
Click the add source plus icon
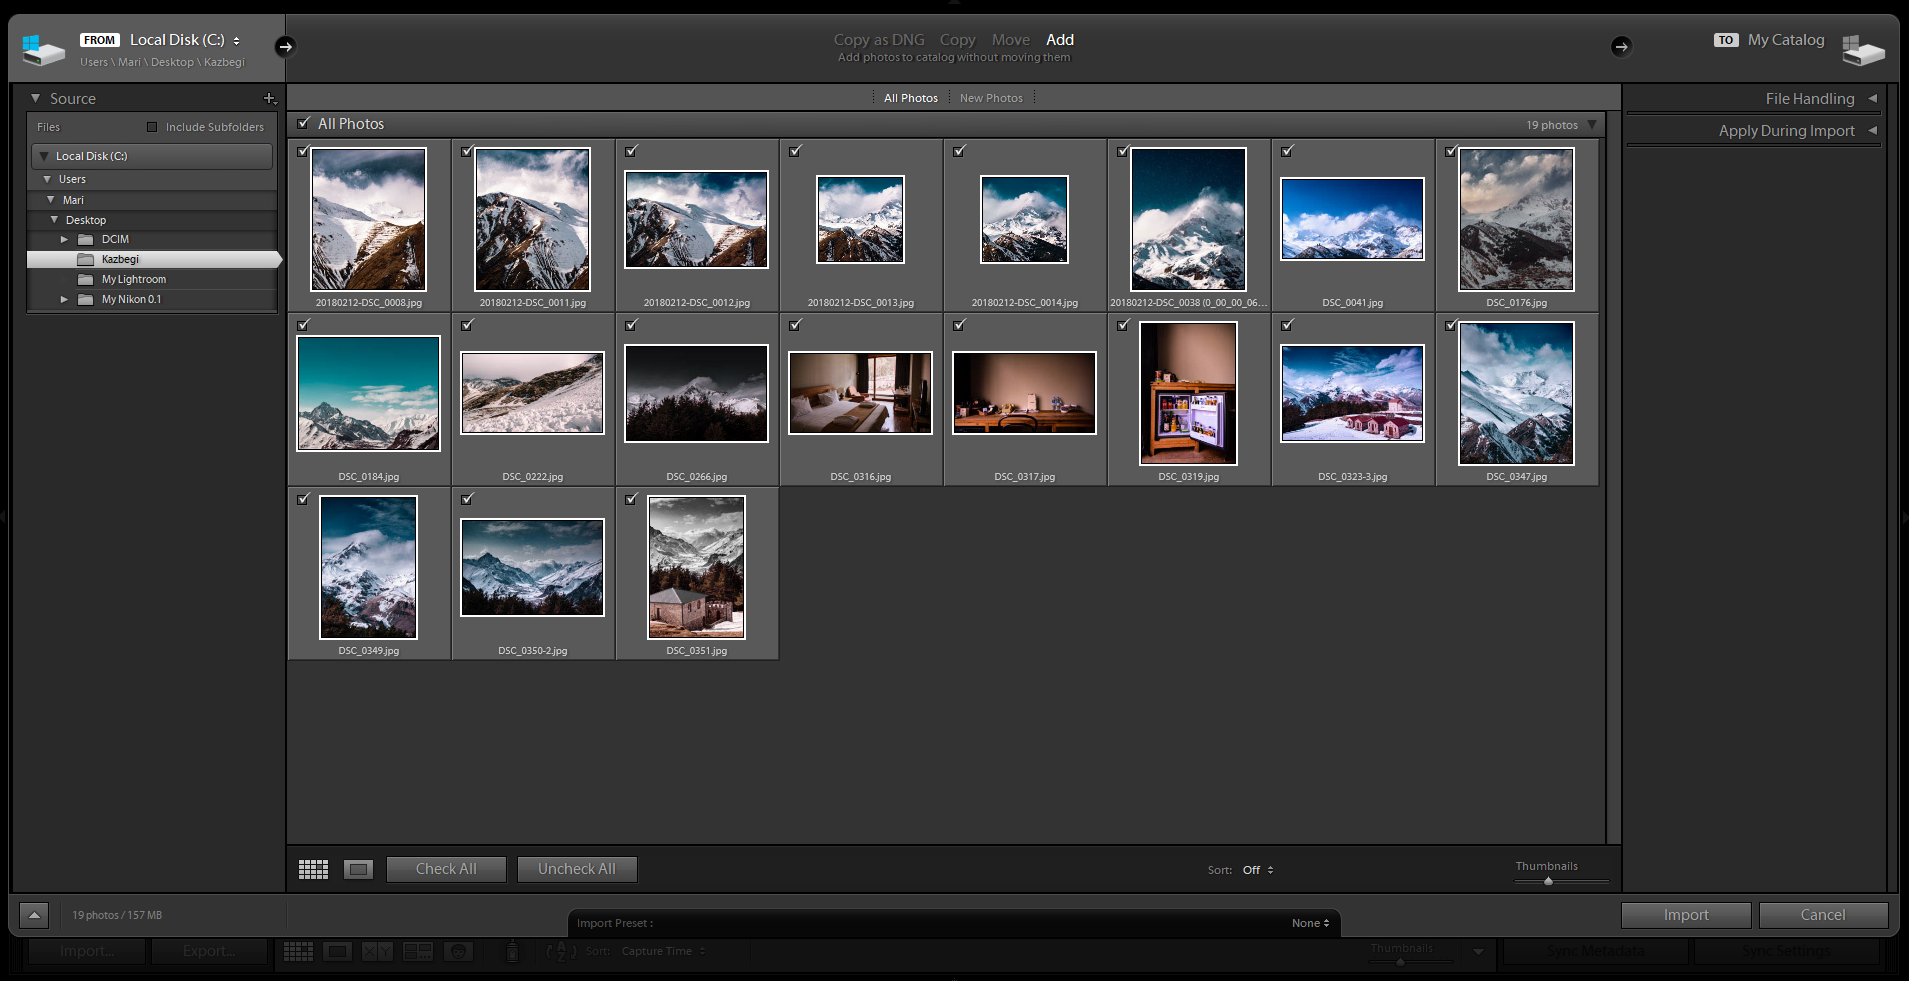269,98
